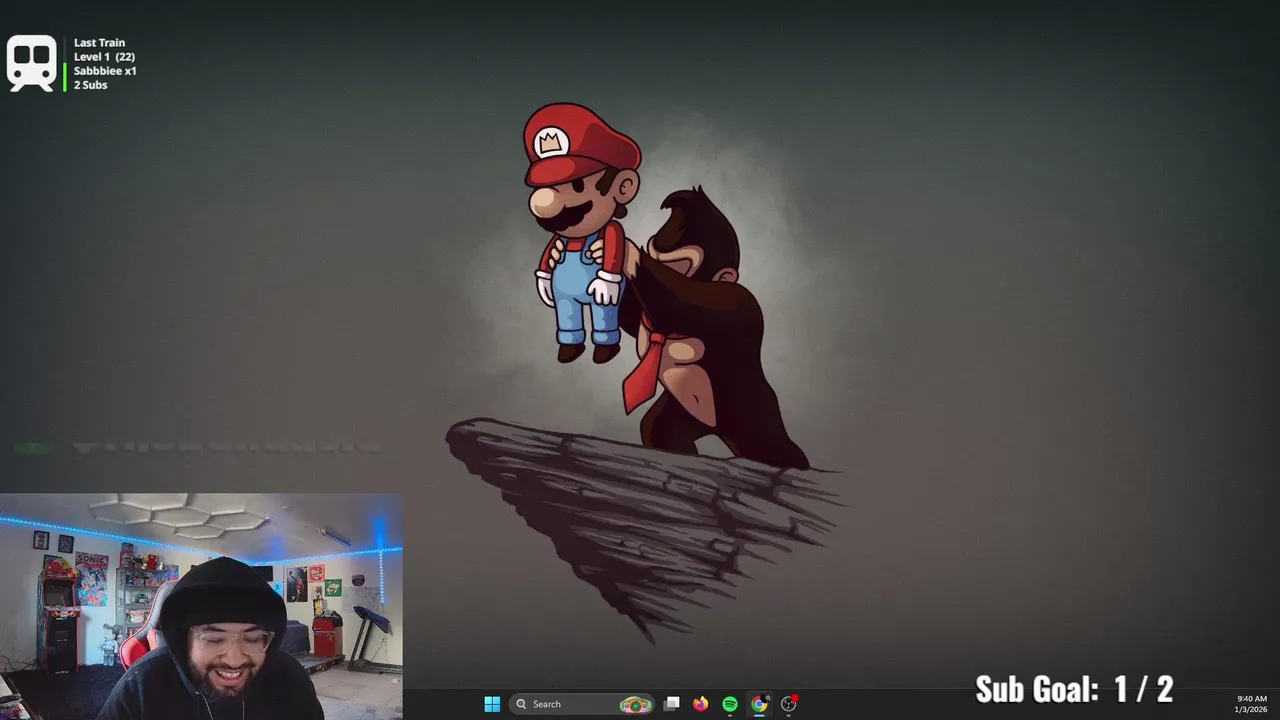Click the taskbar Search box
This screenshot has width=1280, height=720.
(583, 704)
